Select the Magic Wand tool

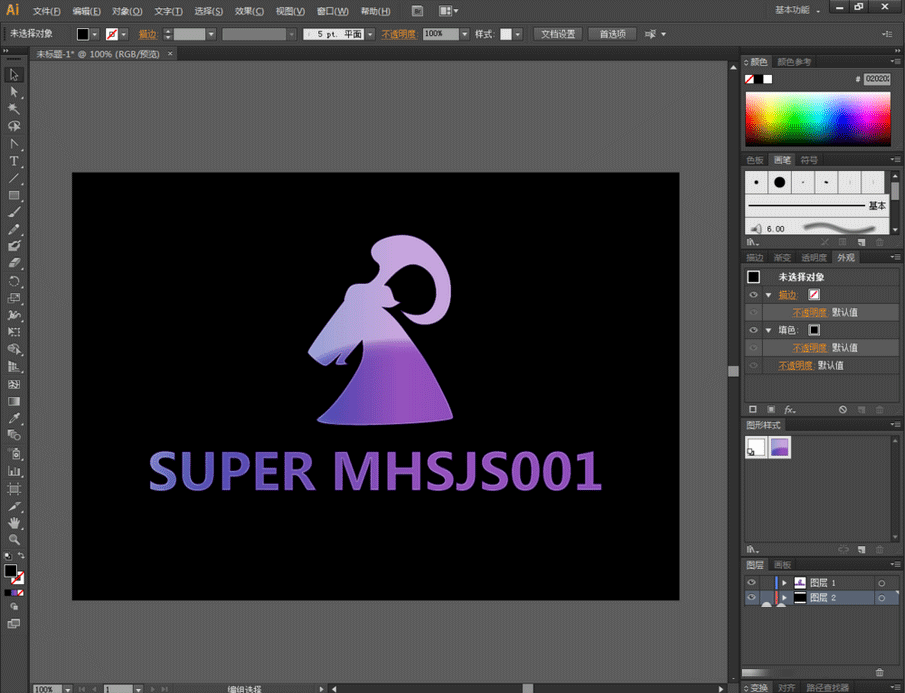(x=14, y=109)
